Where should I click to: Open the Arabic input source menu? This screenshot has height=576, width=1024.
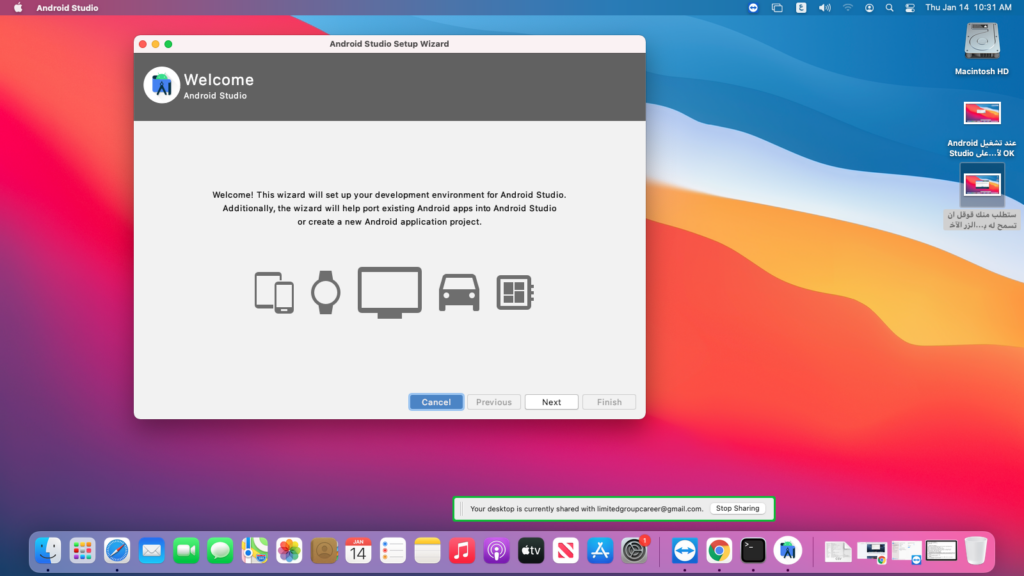coord(801,8)
